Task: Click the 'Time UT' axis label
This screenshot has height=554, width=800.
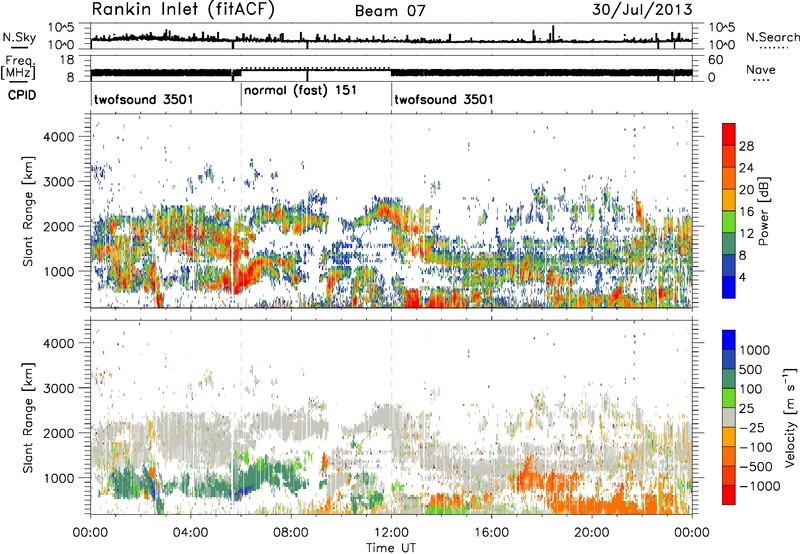Action: coord(391,548)
